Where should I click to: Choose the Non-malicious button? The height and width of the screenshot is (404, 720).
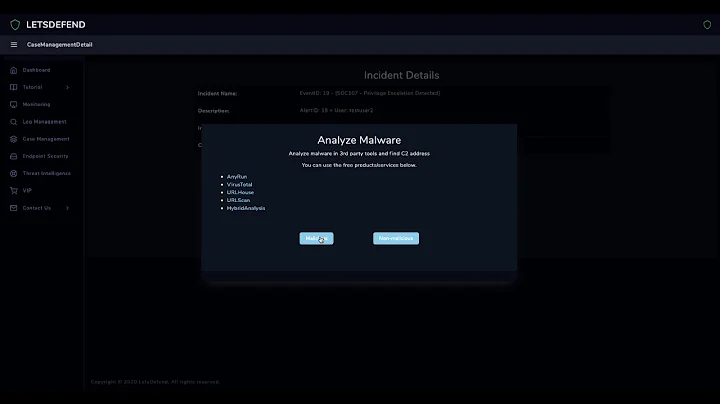click(x=396, y=238)
